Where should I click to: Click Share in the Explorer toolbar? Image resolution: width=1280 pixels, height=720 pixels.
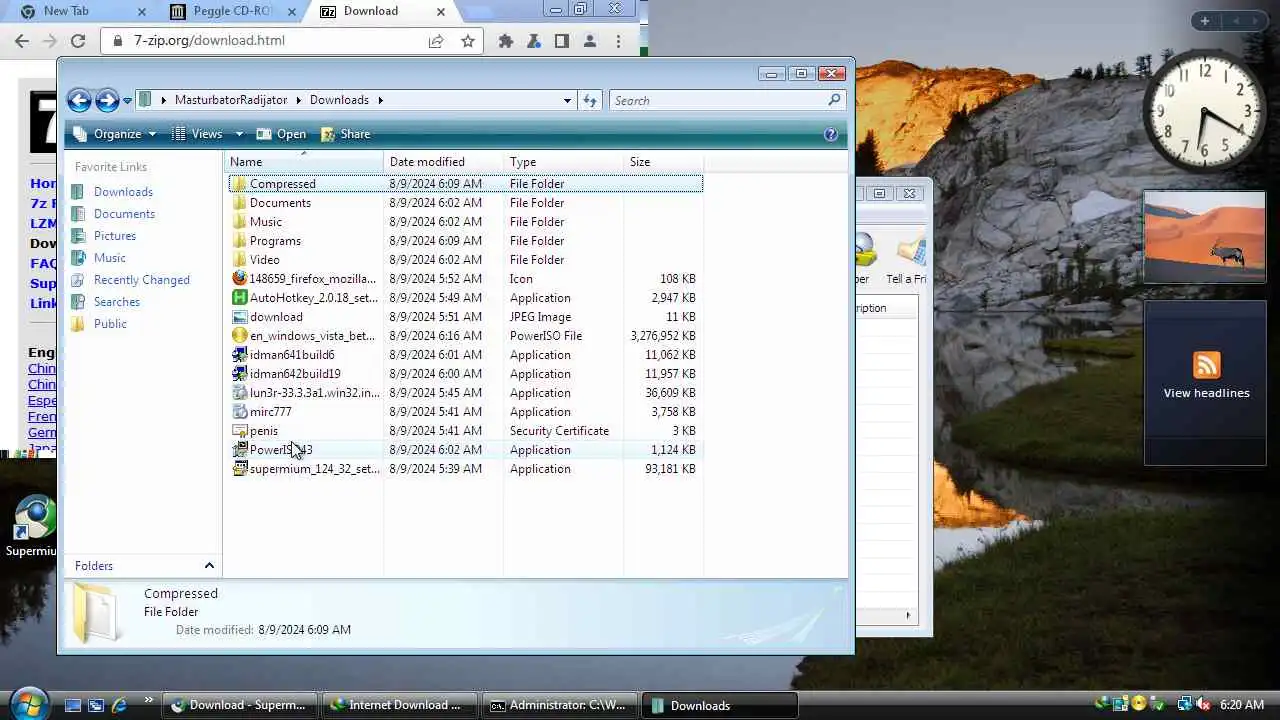pos(345,134)
